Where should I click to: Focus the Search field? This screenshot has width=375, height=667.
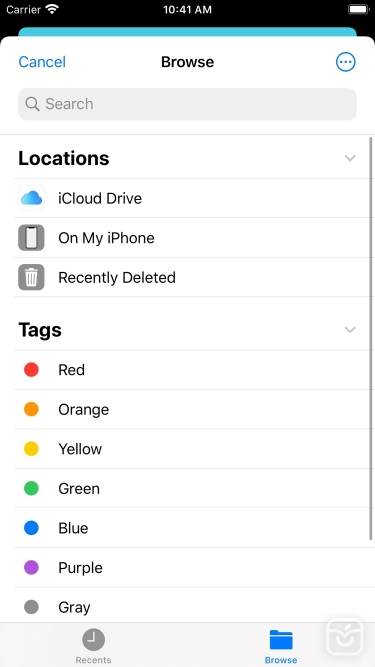(188, 104)
